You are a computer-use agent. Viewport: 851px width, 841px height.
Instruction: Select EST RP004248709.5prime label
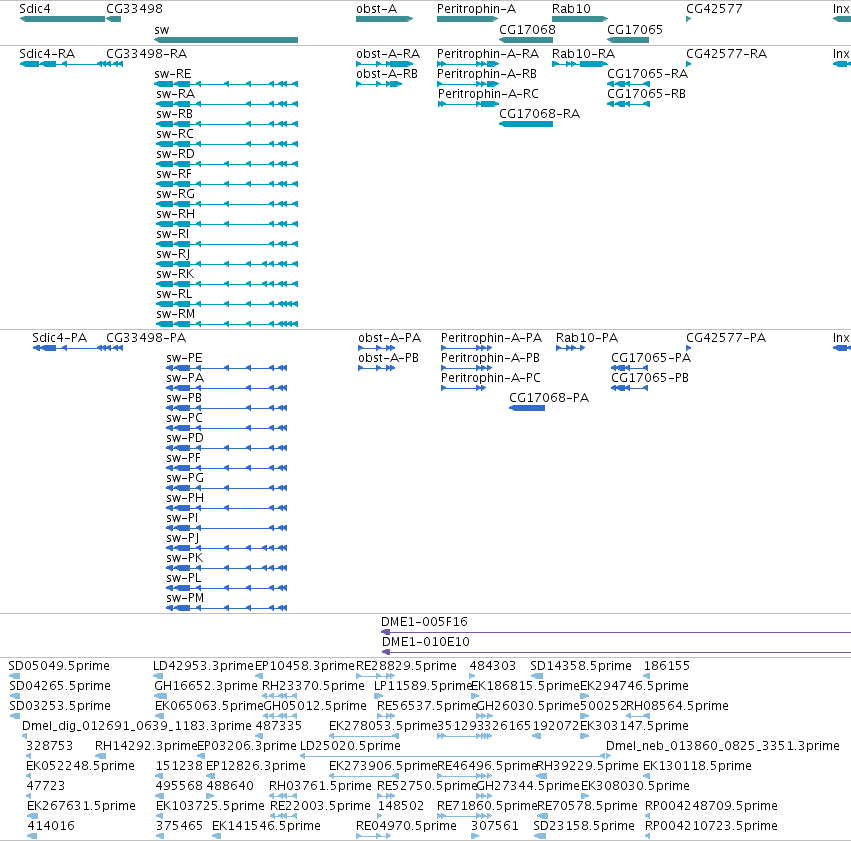pos(711,806)
